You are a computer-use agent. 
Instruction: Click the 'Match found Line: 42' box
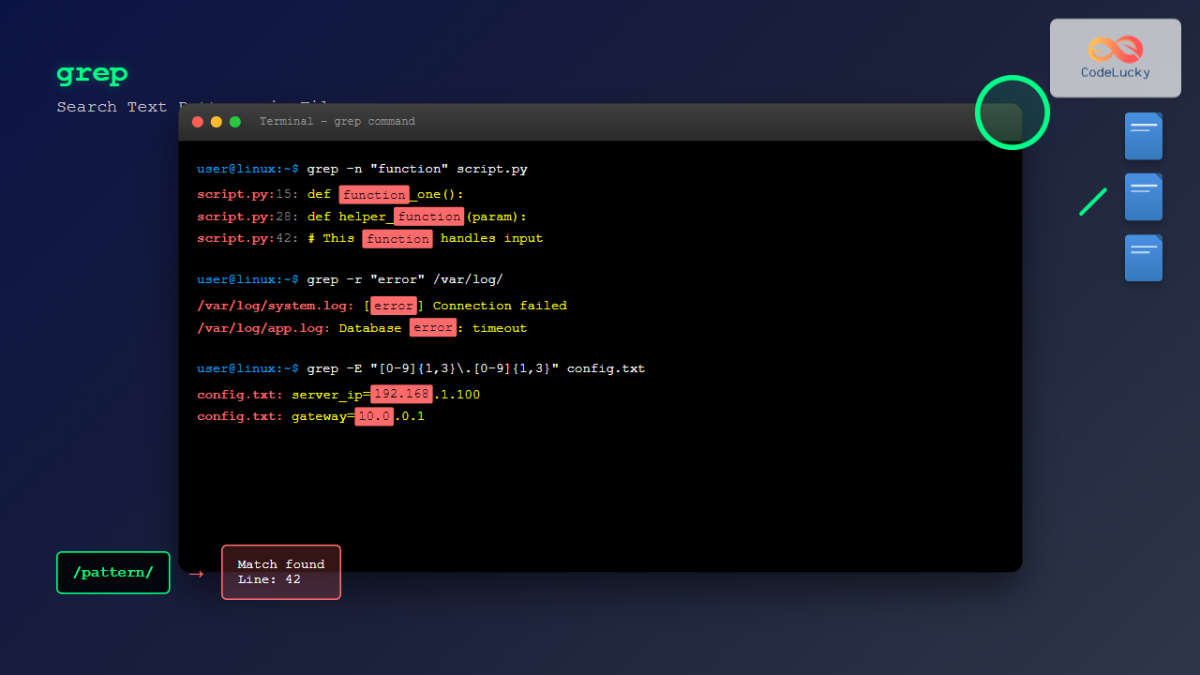[x=280, y=572]
